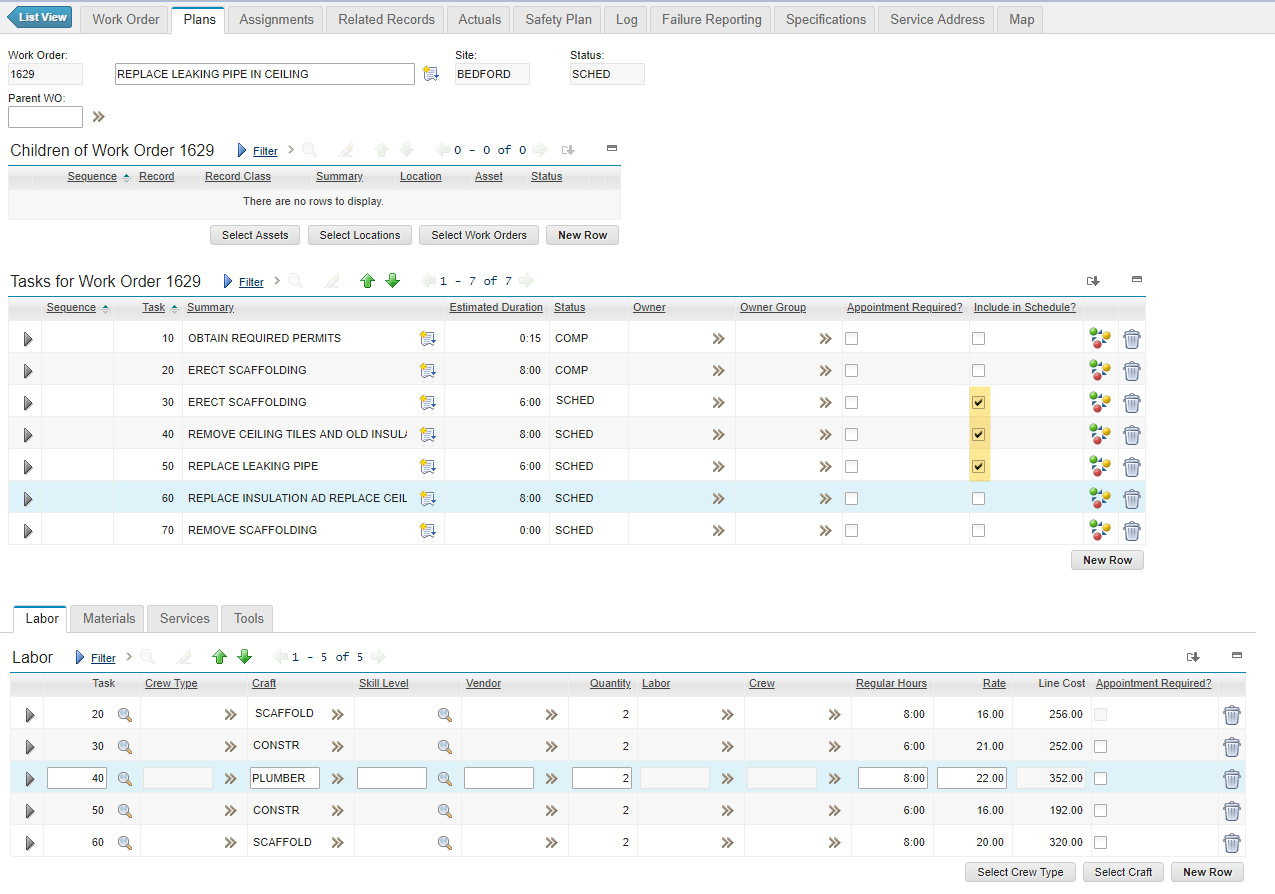
Task: Delete the REMOVE SCAFFOLDING task with trash icon
Action: click(1131, 530)
